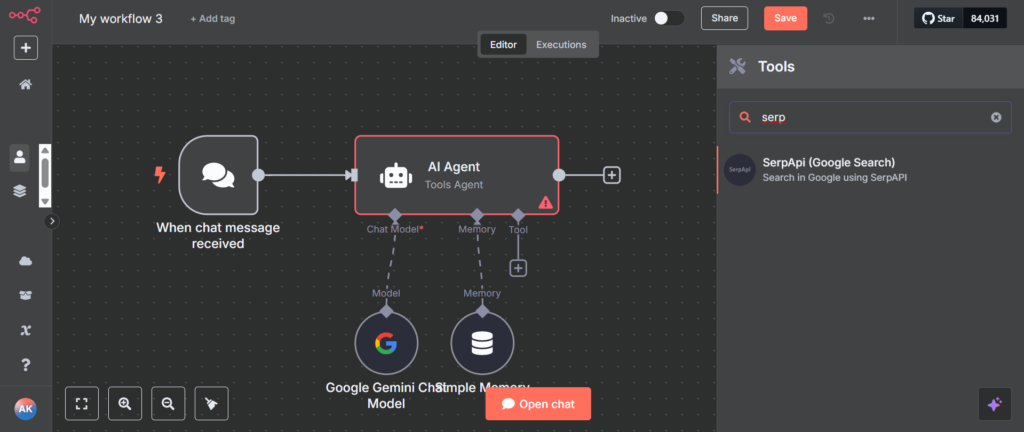Click the SerpApi round logo icon
1024x432 pixels.
pyautogui.click(x=740, y=170)
